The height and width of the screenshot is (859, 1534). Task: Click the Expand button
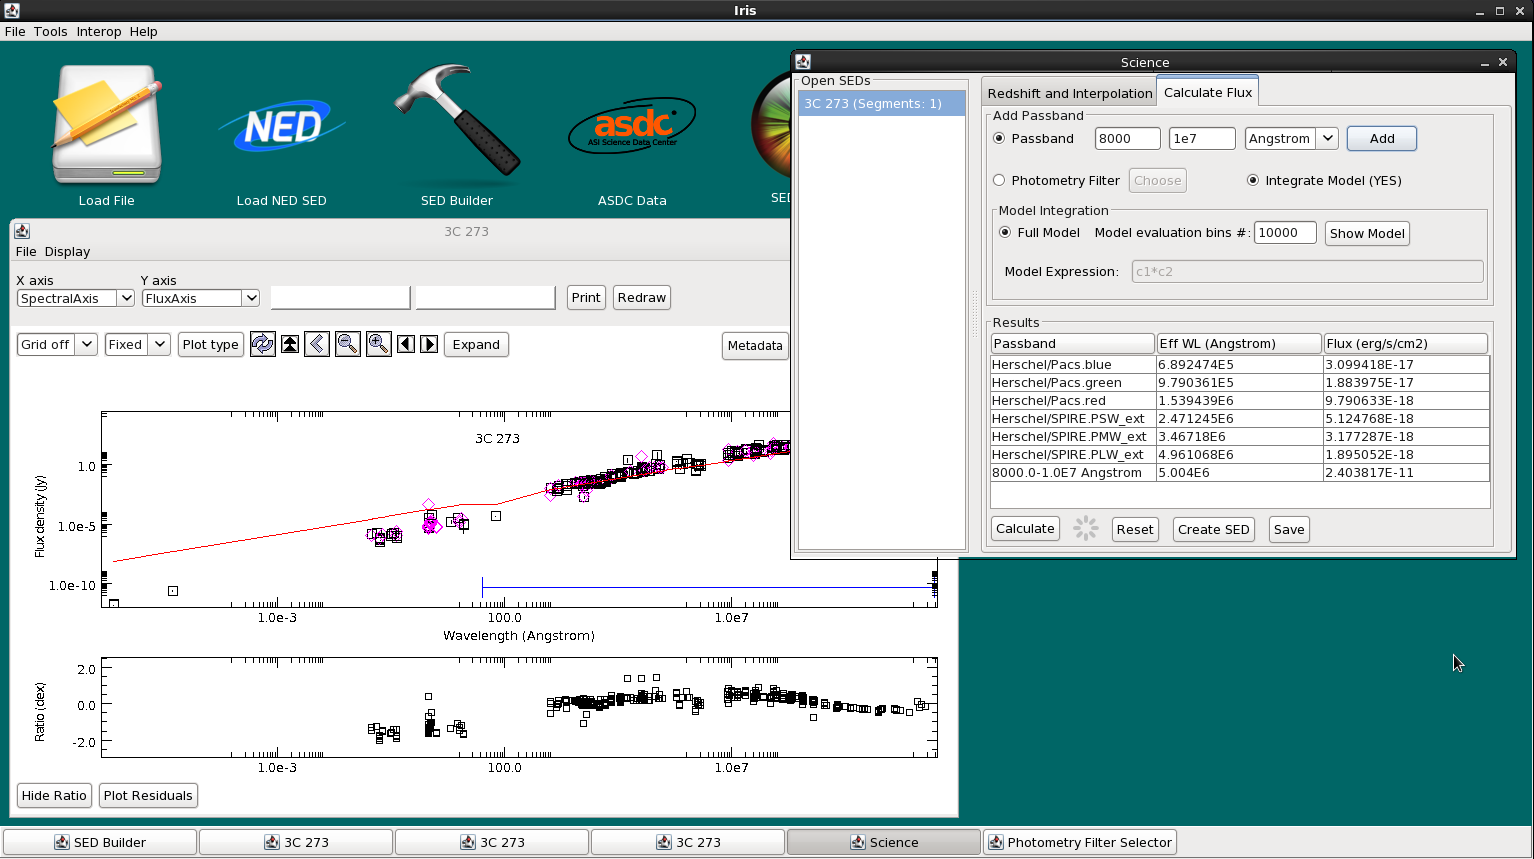point(476,345)
